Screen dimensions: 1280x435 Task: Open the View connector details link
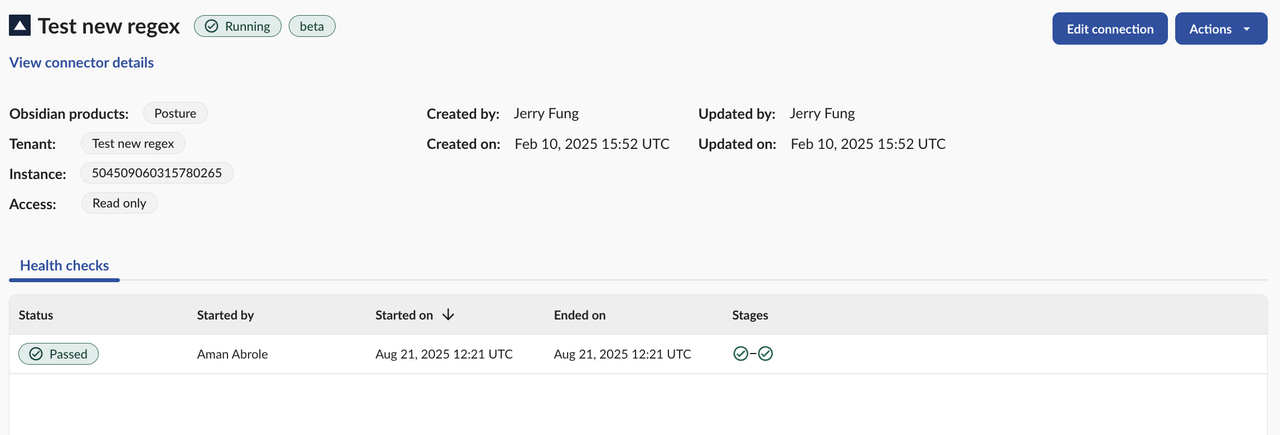(82, 63)
